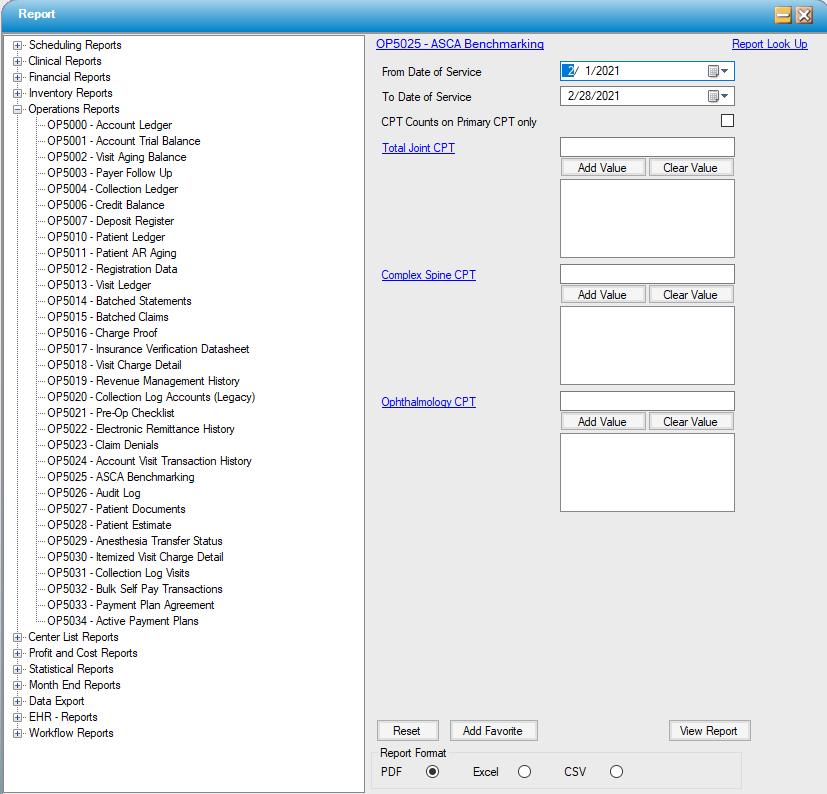This screenshot has width=827, height=794.
Task: Expand Financial Reports tree node
Action: [x=18, y=77]
